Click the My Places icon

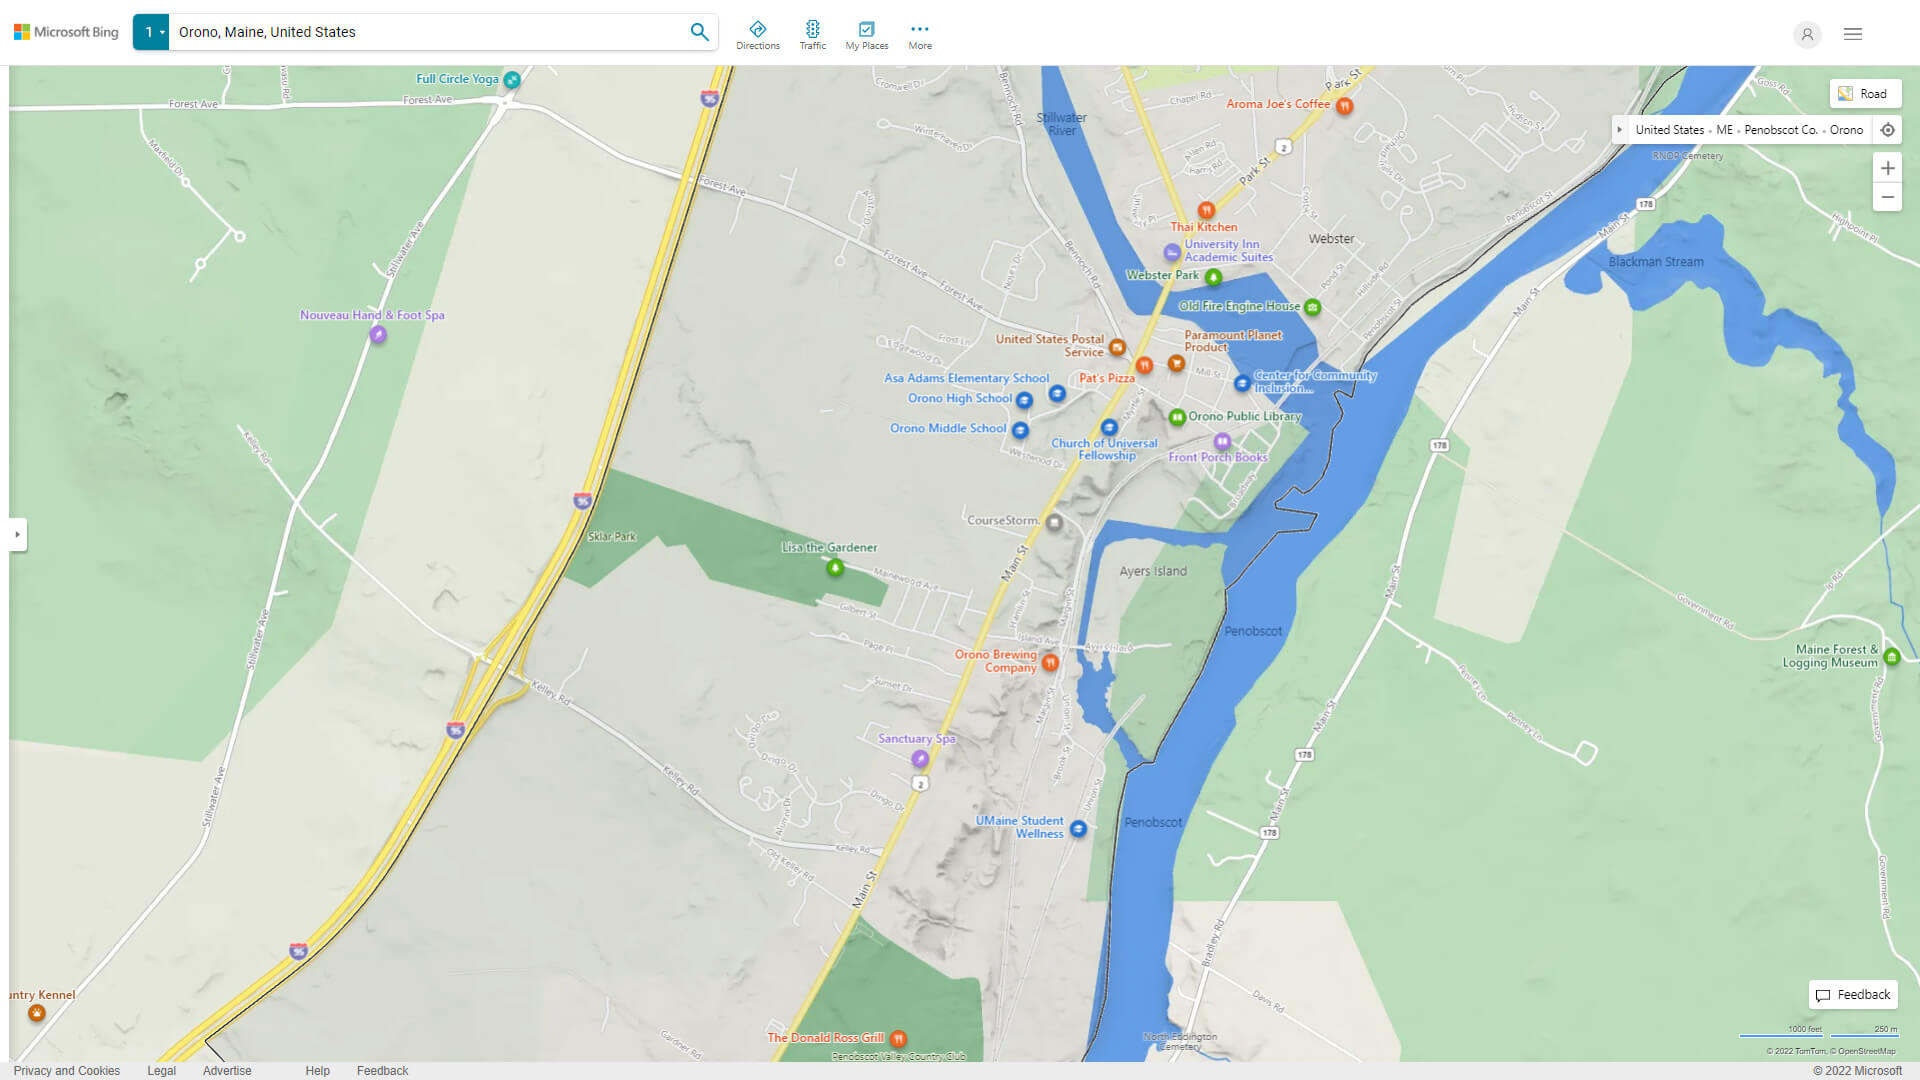[x=866, y=32]
